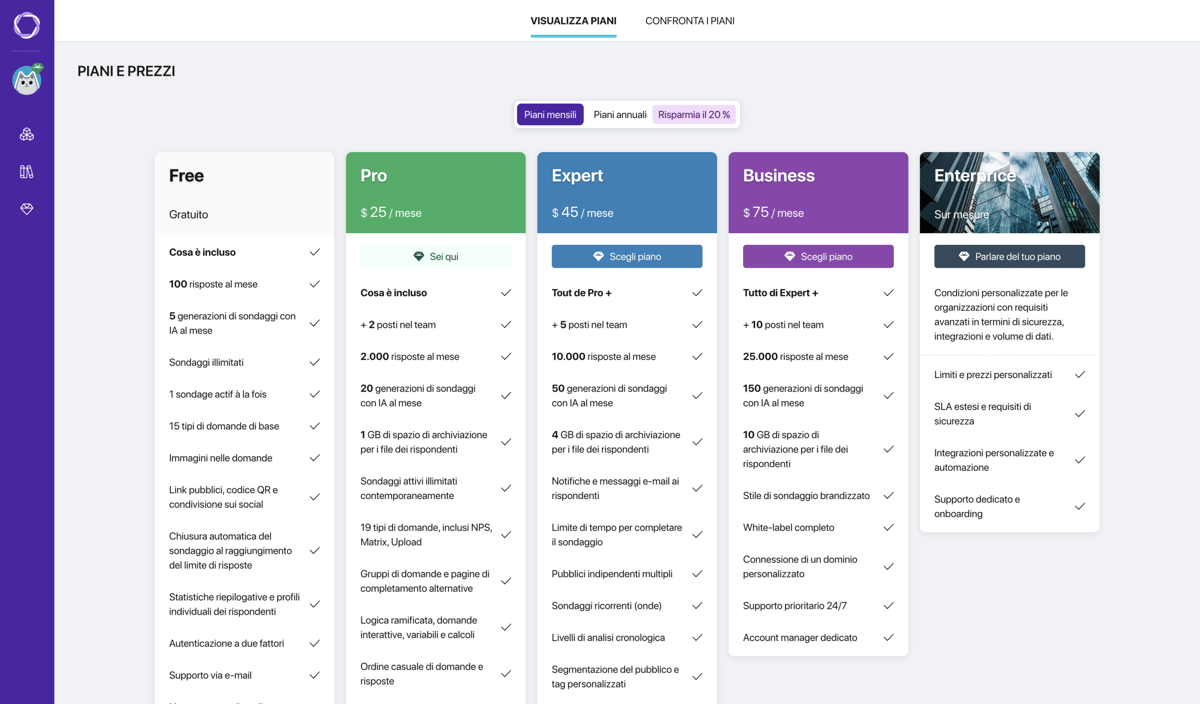Click the app logo in the sidebar

pos(27,25)
